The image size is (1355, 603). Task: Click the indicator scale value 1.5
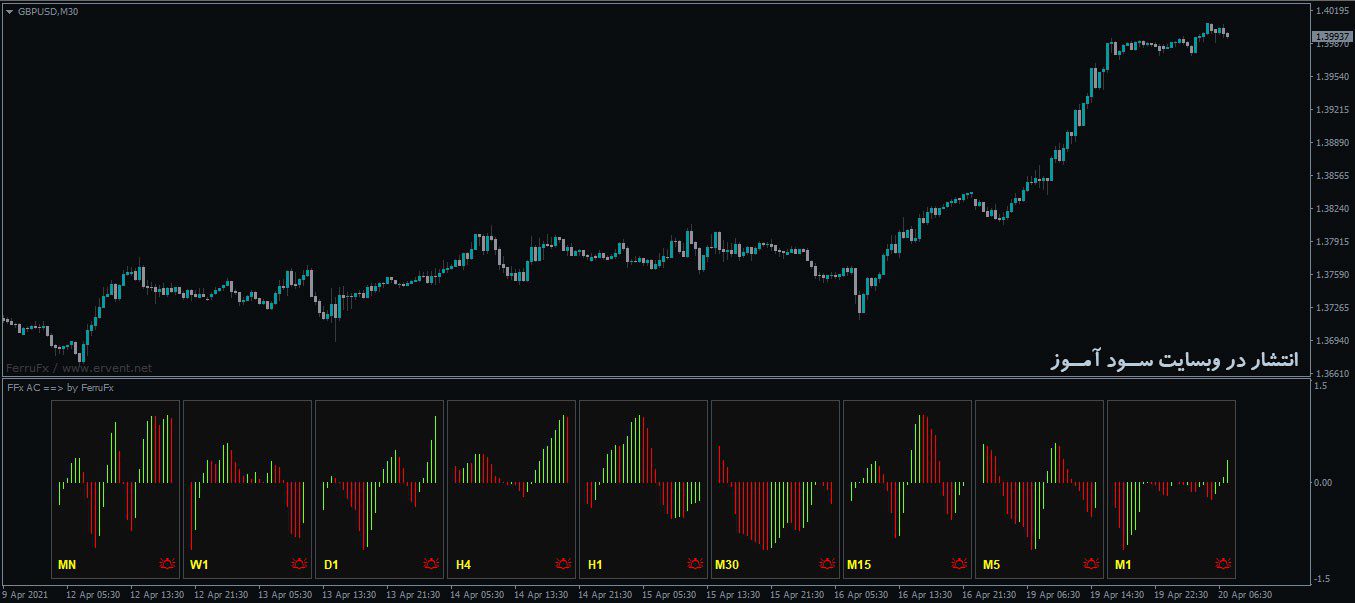[1321, 386]
